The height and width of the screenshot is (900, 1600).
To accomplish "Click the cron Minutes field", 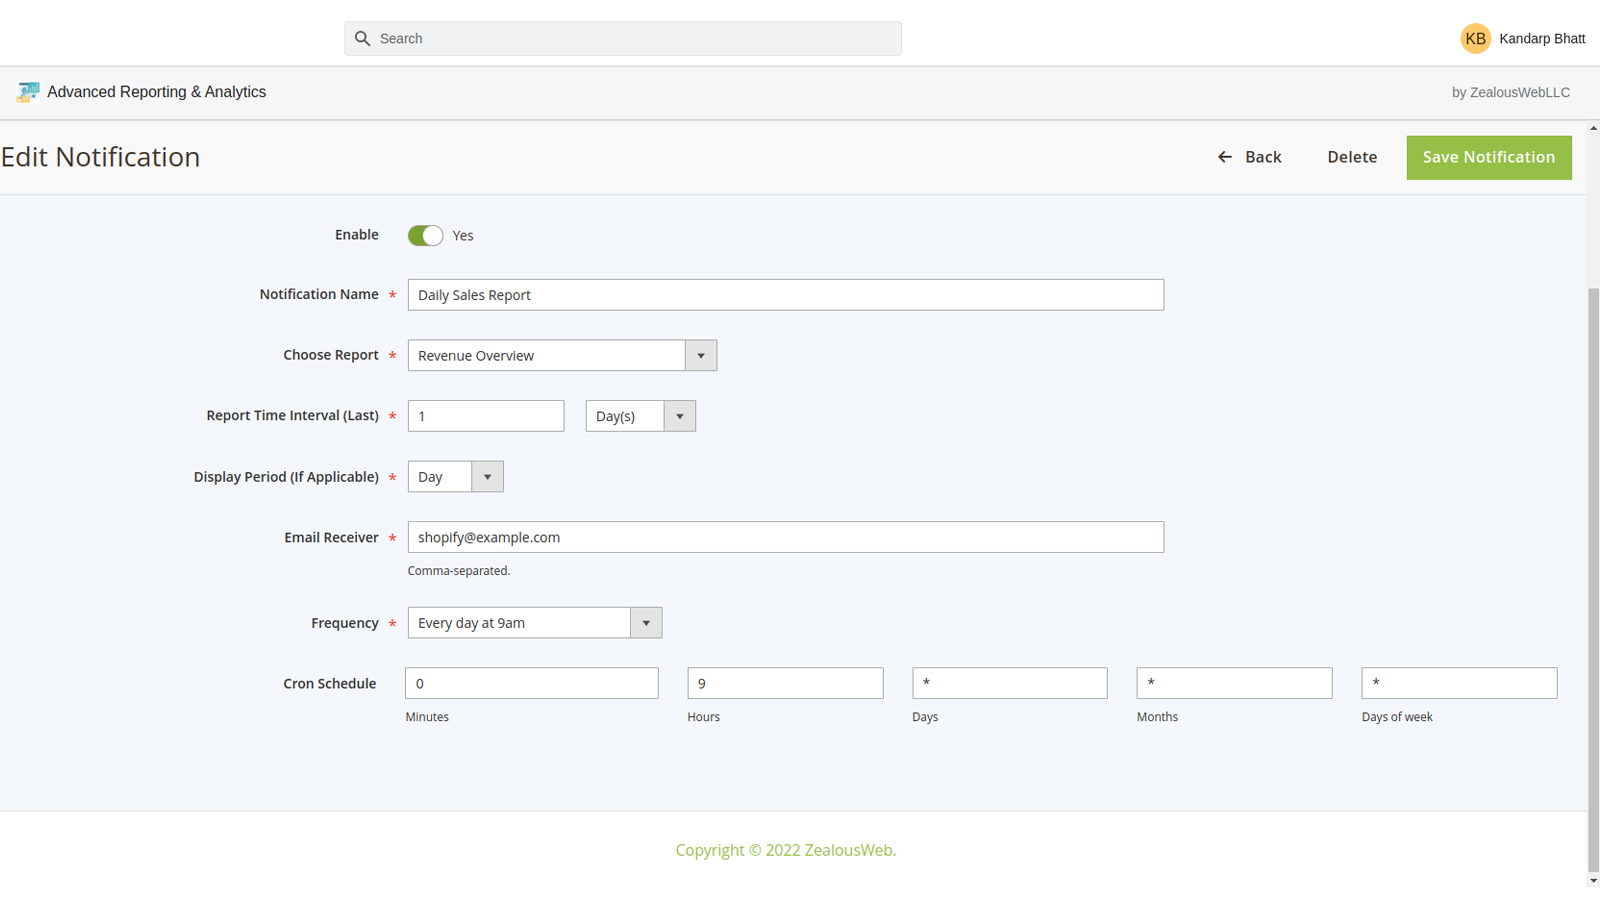I will point(531,683).
